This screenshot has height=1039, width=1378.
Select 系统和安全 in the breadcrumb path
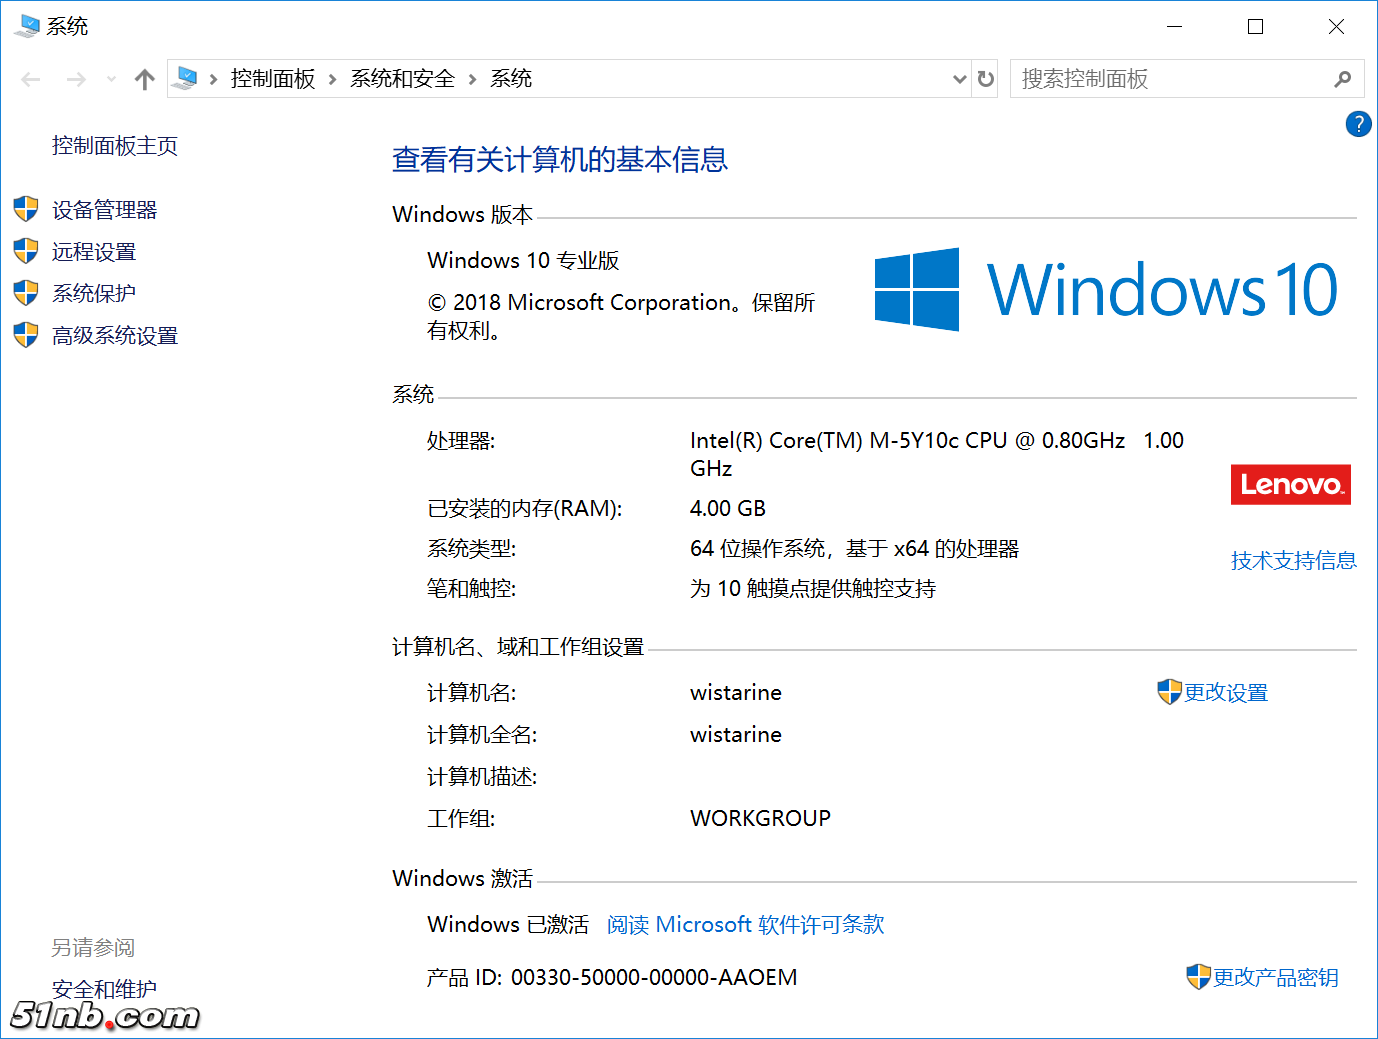pyautogui.click(x=402, y=79)
